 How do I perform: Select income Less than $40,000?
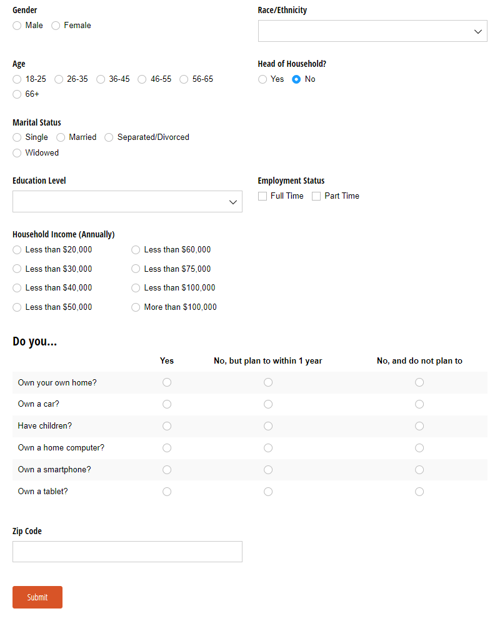point(17,288)
